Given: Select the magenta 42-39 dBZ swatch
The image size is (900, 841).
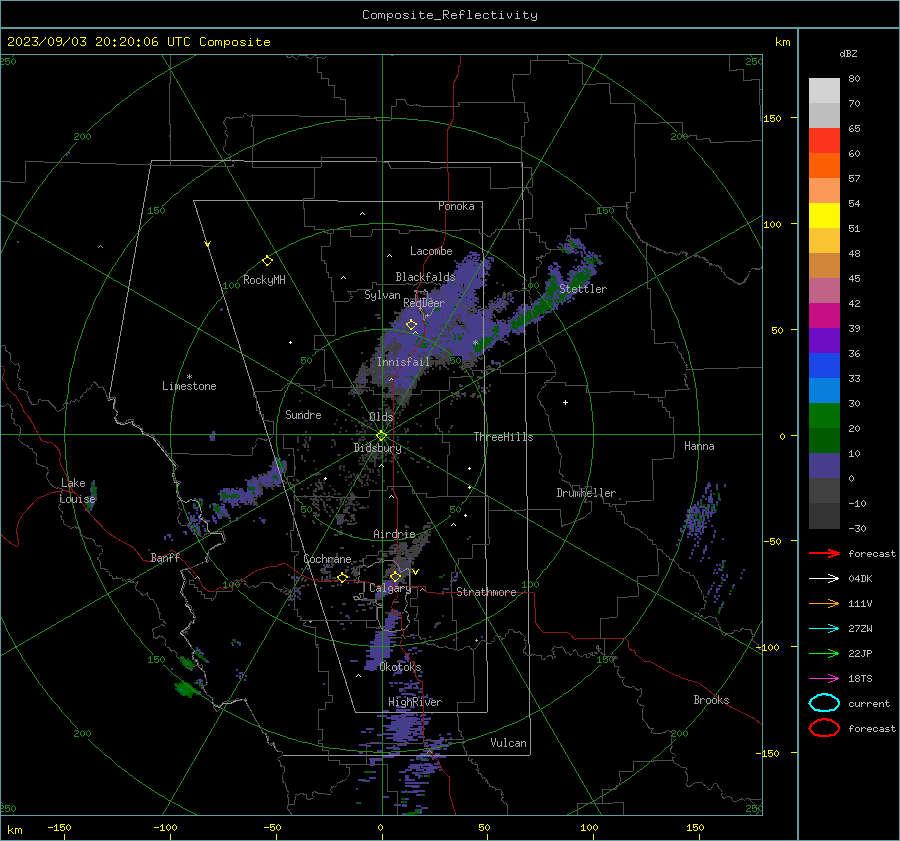Looking at the screenshot, I should [x=824, y=315].
